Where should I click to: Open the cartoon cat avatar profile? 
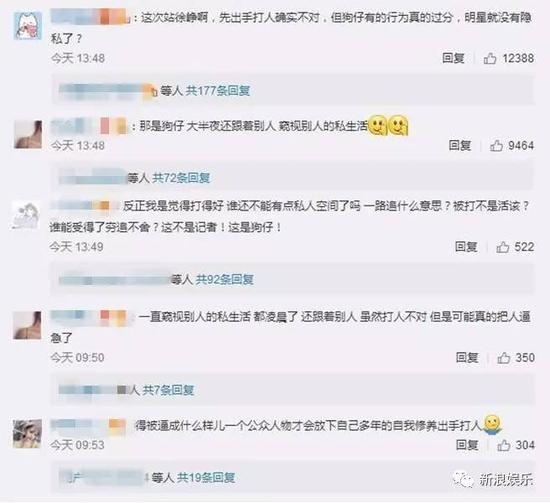click(x=28, y=26)
